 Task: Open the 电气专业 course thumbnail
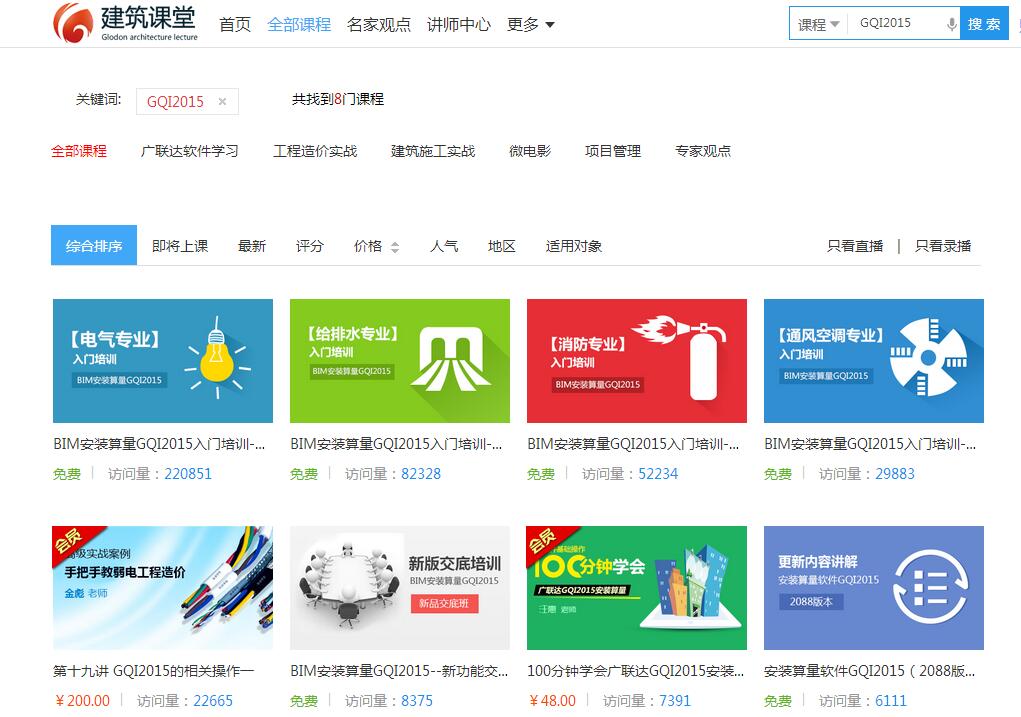tap(163, 361)
